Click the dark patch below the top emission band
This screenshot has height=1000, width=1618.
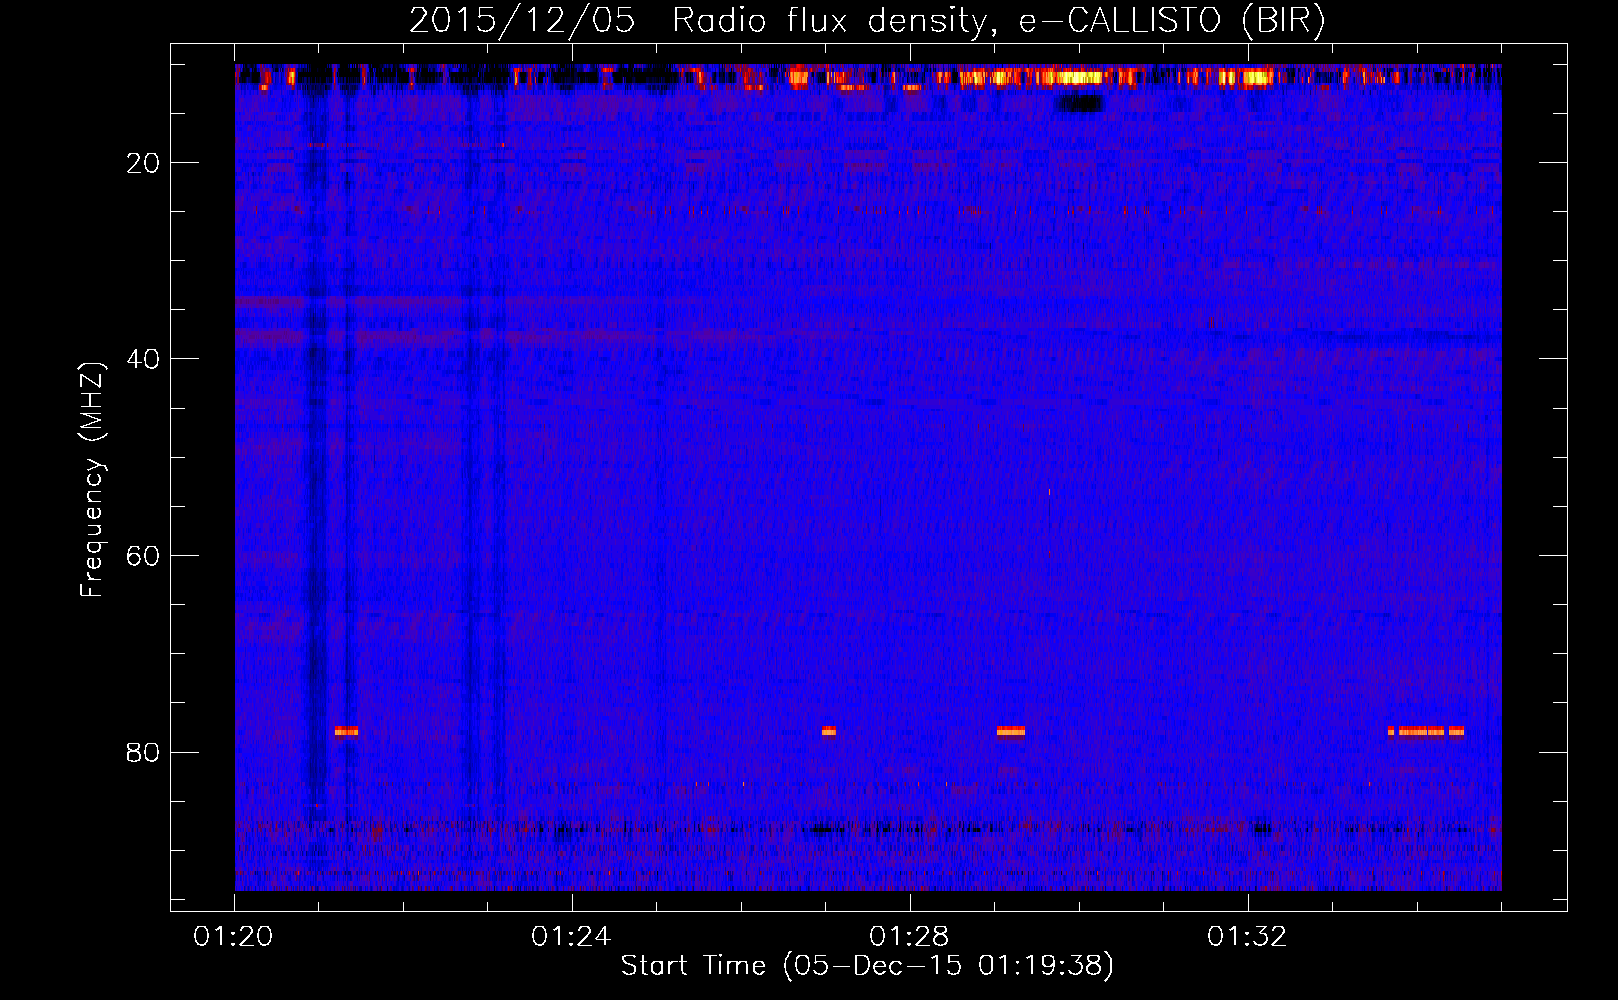tap(1081, 103)
